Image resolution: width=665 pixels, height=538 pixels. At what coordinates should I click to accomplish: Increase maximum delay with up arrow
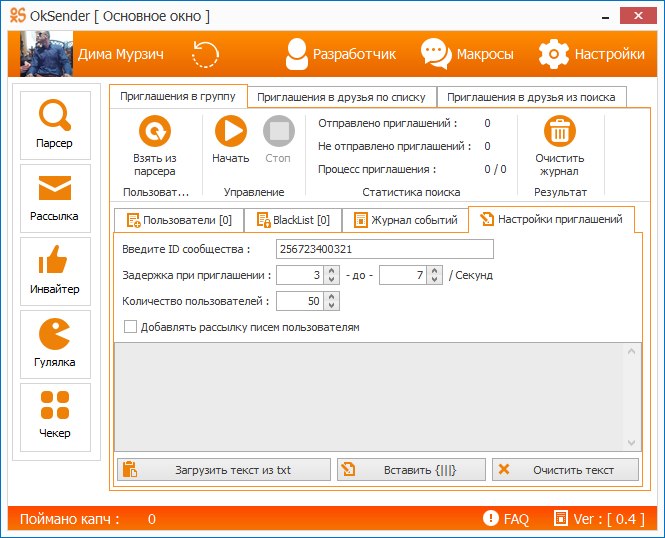click(x=434, y=270)
